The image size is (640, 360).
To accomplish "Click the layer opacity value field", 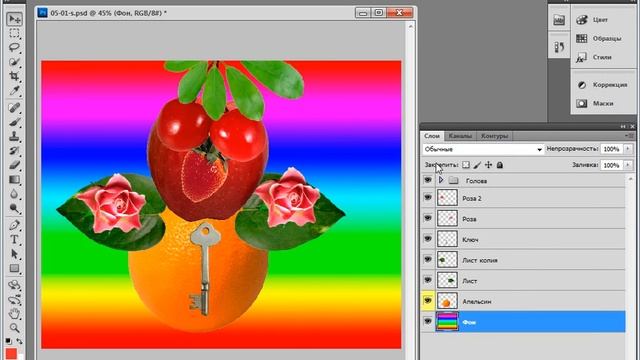I will [611, 149].
